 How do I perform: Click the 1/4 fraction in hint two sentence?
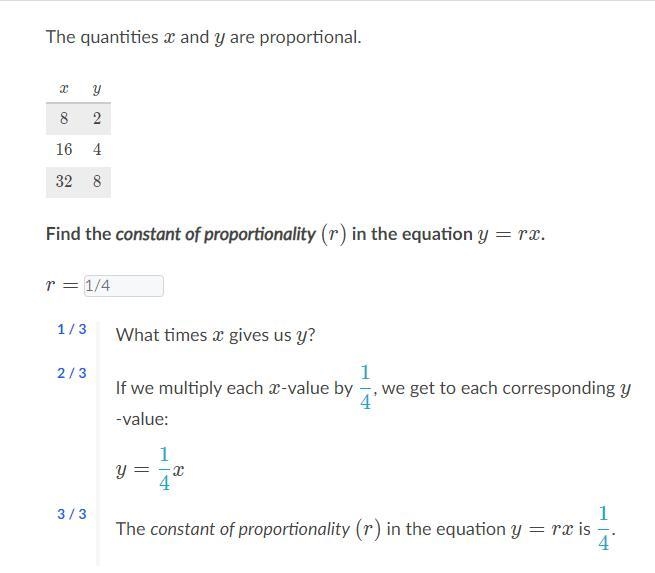coord(366,388)
